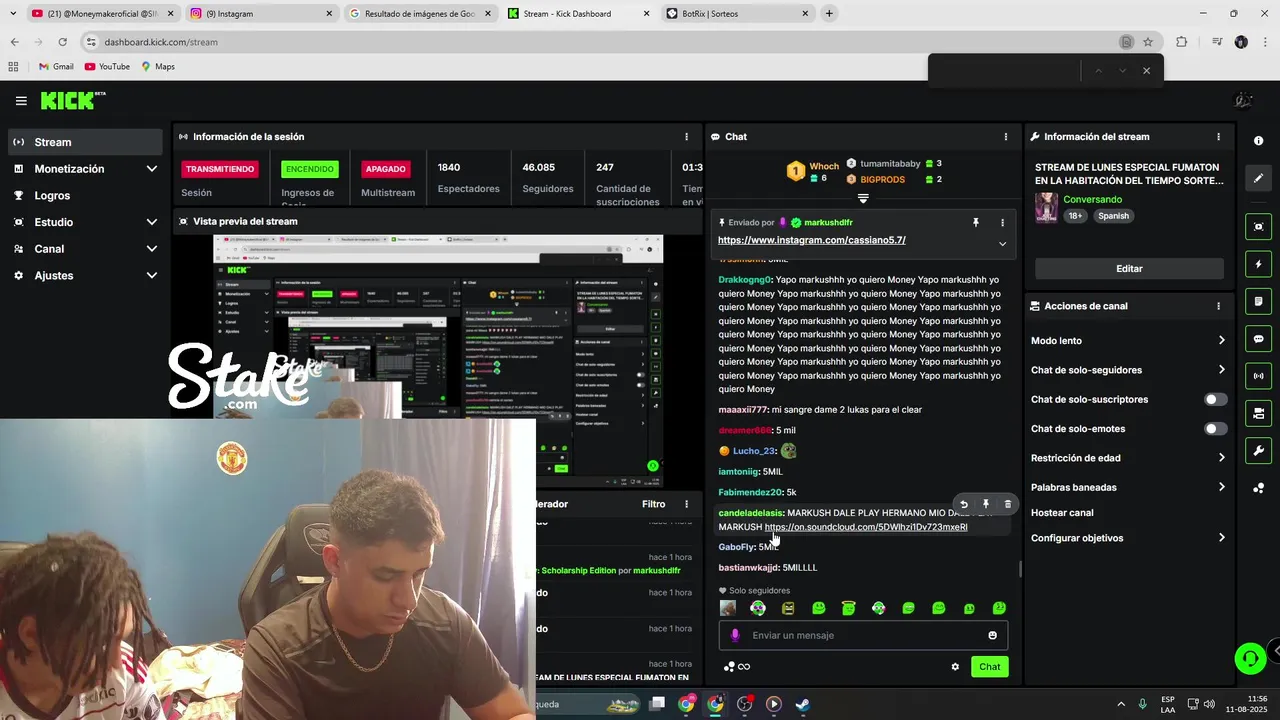Toggle the lightning bolt panel icon

[x=1258, y=264]
